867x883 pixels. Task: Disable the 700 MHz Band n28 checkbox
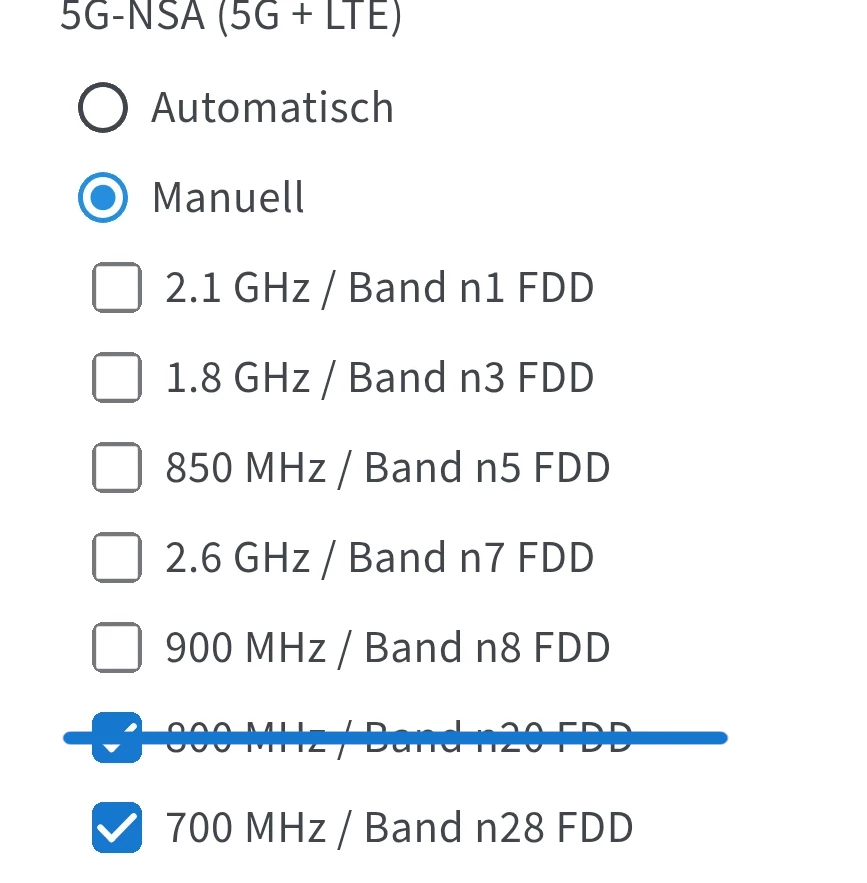pyautogui.click(x=117, y=828)
